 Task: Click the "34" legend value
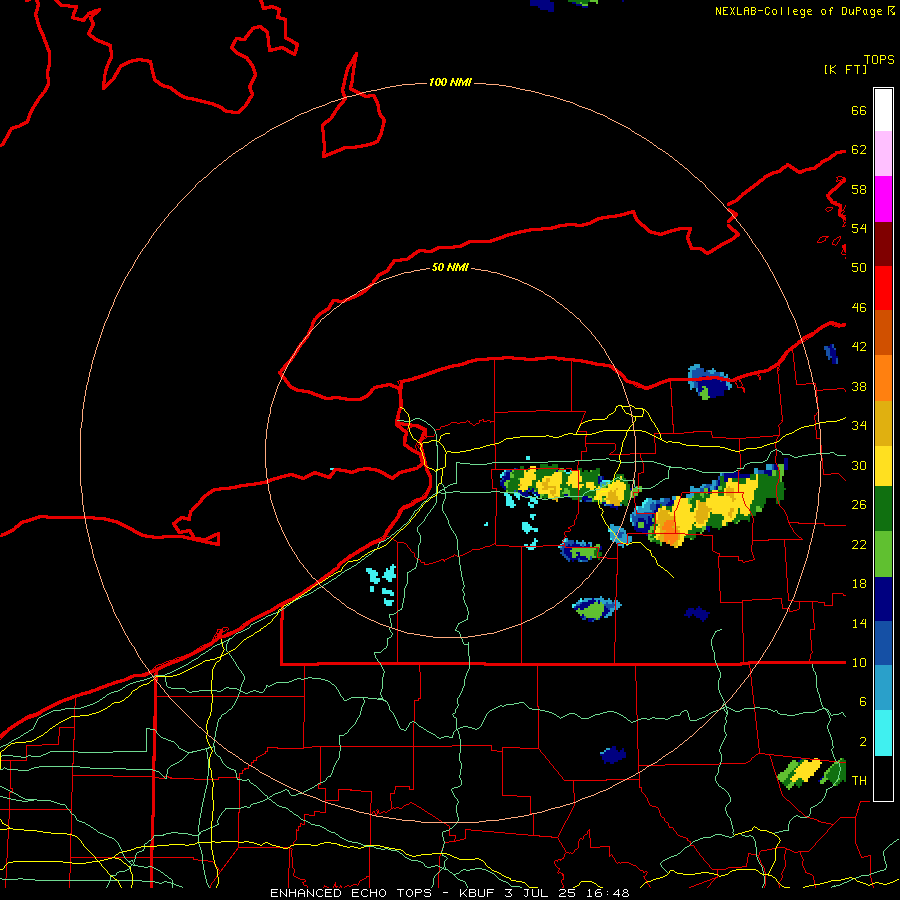click(x=859, y=426)
